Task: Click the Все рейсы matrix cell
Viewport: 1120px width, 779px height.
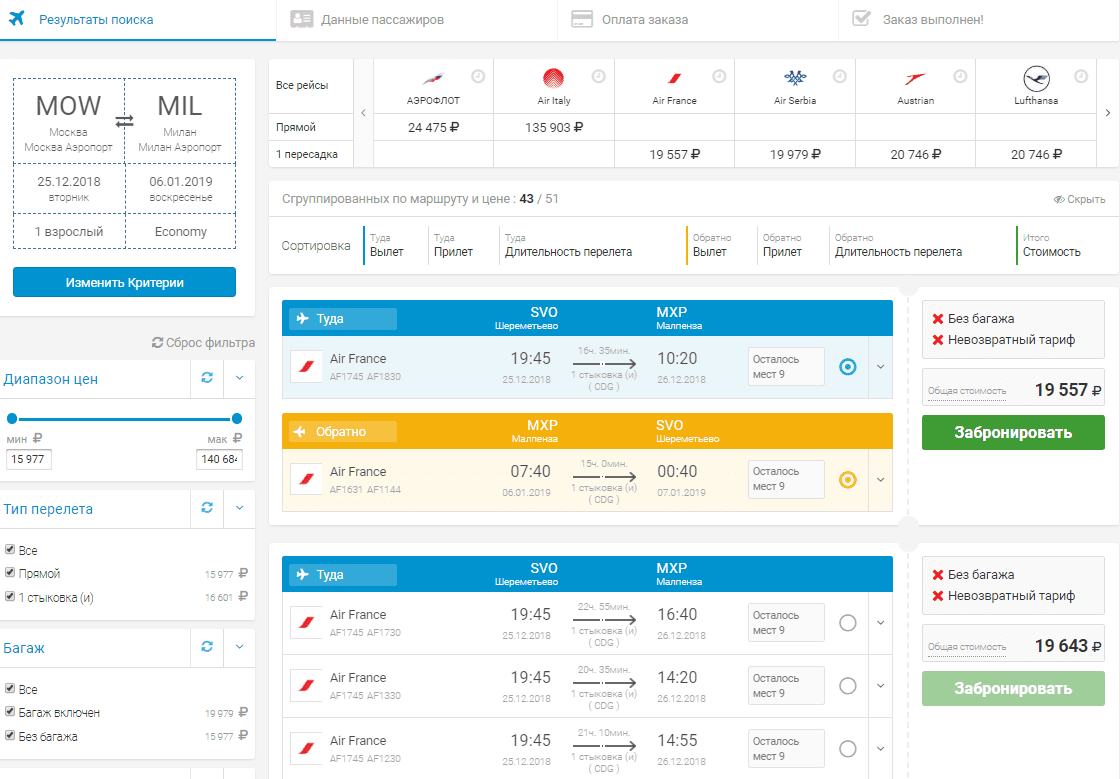Action: 311,86
